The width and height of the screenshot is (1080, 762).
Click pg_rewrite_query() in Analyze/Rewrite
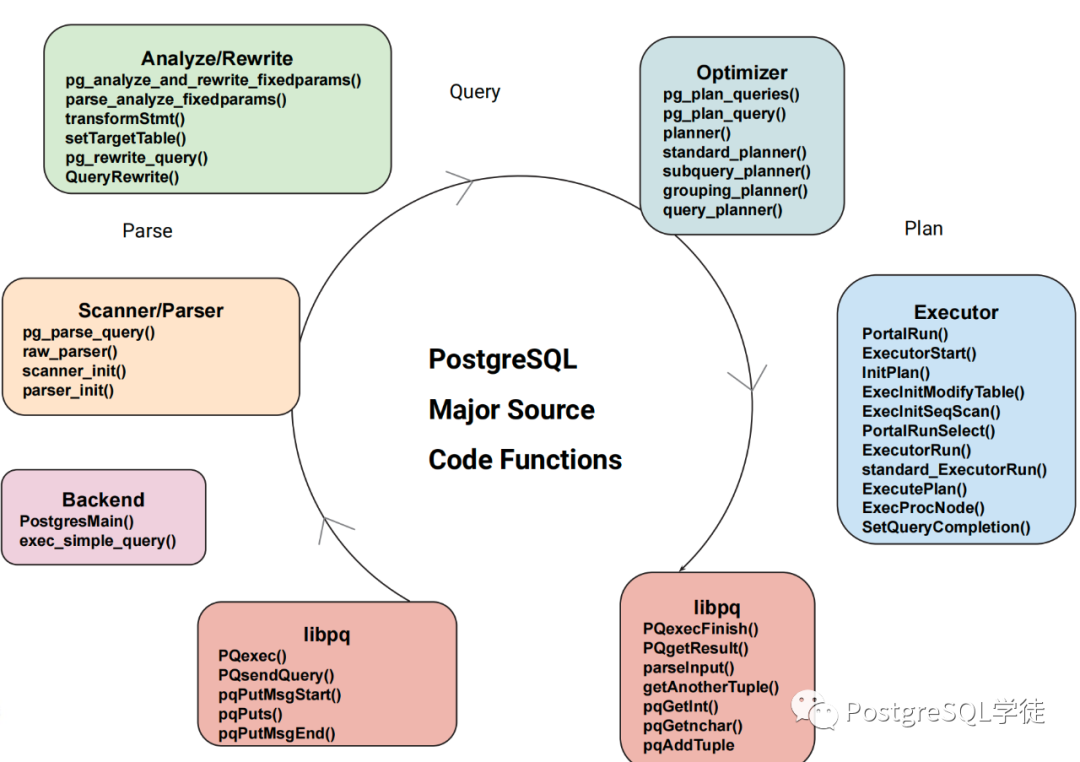(137, 158)
